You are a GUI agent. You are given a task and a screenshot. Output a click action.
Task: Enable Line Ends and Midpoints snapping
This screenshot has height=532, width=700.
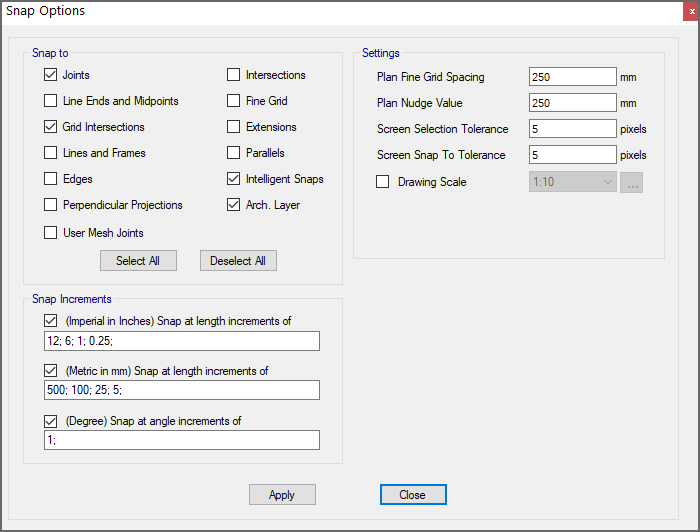[x=51, y=101]
